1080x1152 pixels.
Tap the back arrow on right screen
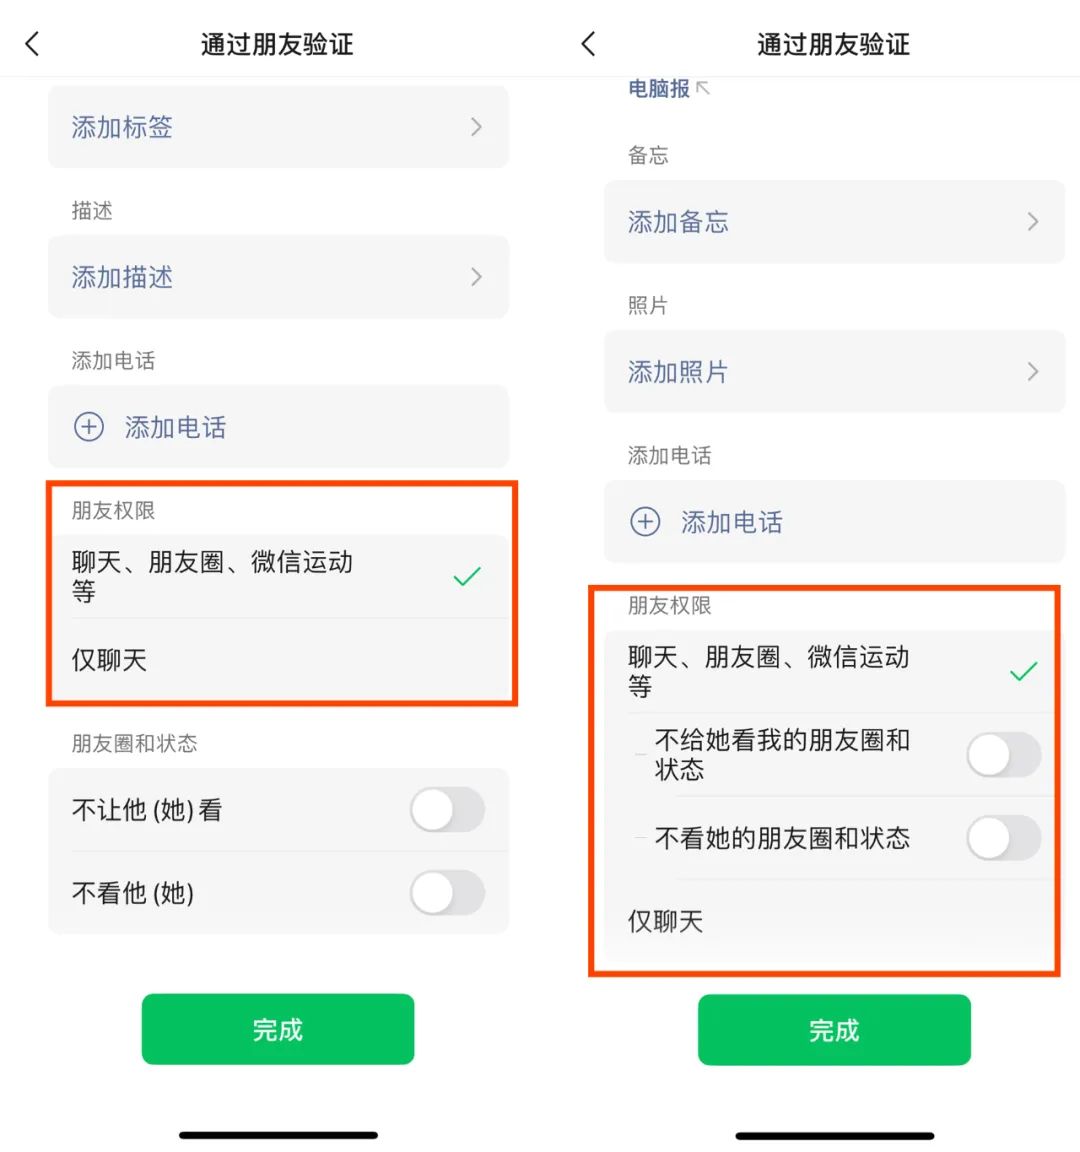coord(588,44)
